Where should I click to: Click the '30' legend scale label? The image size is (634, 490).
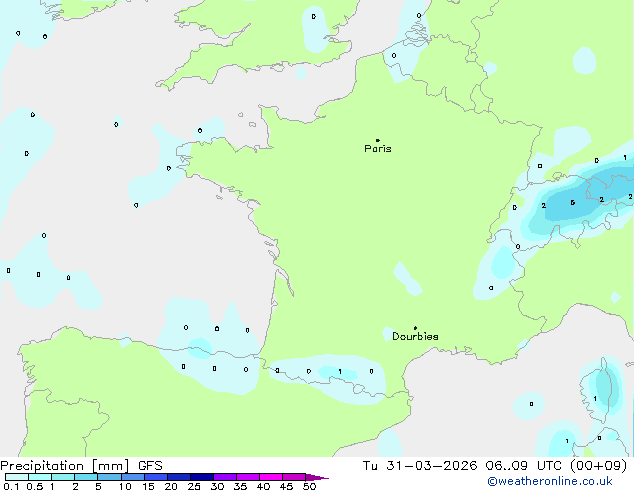217,486
